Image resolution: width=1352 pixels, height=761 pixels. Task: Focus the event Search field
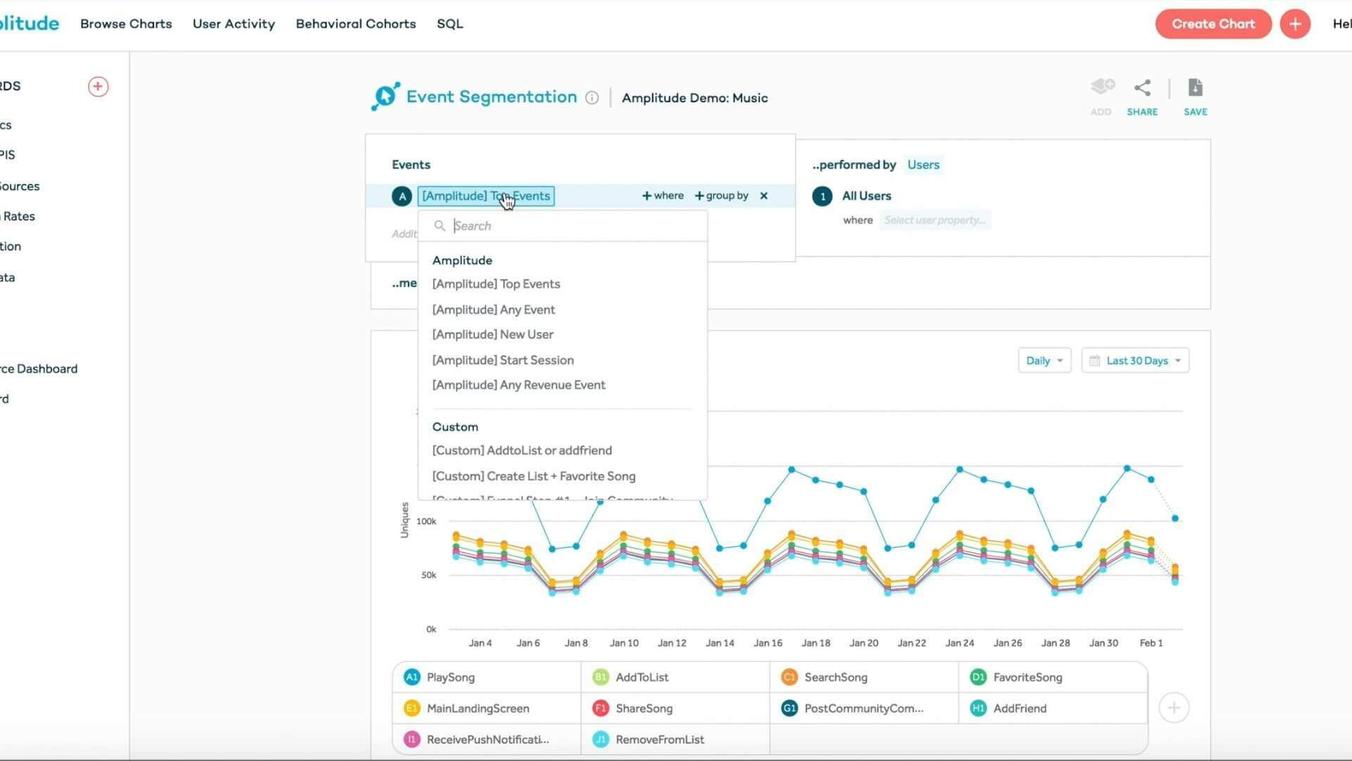563,226
